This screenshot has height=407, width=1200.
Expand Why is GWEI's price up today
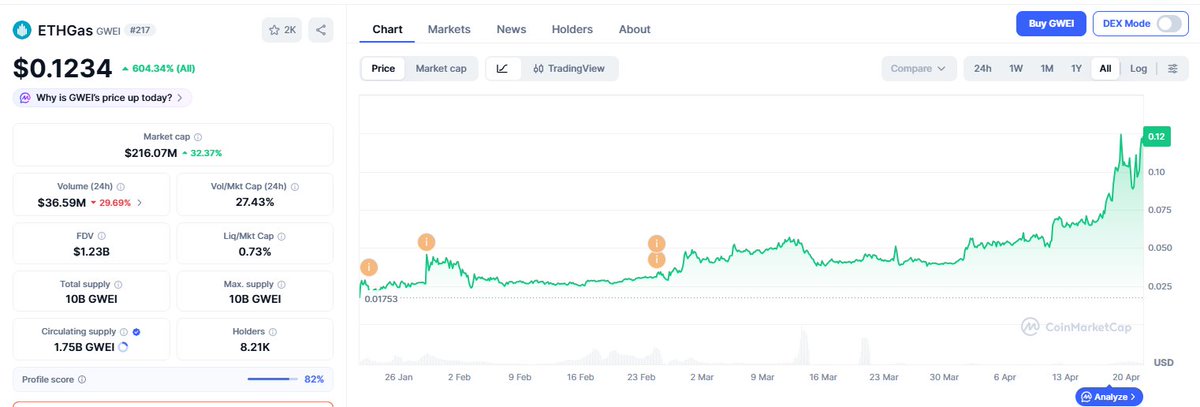[x=103, y=98]
